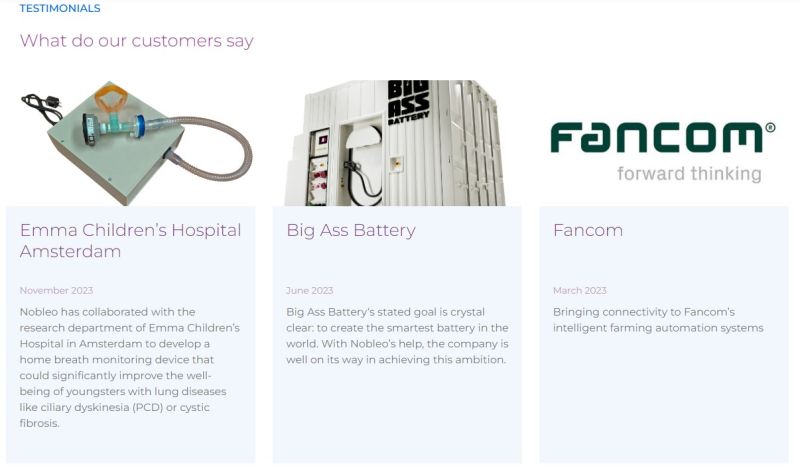Image resolution: width=800 pixels, height=468 pixels.
Task: Click the November 2023 date
Action: 56,291
